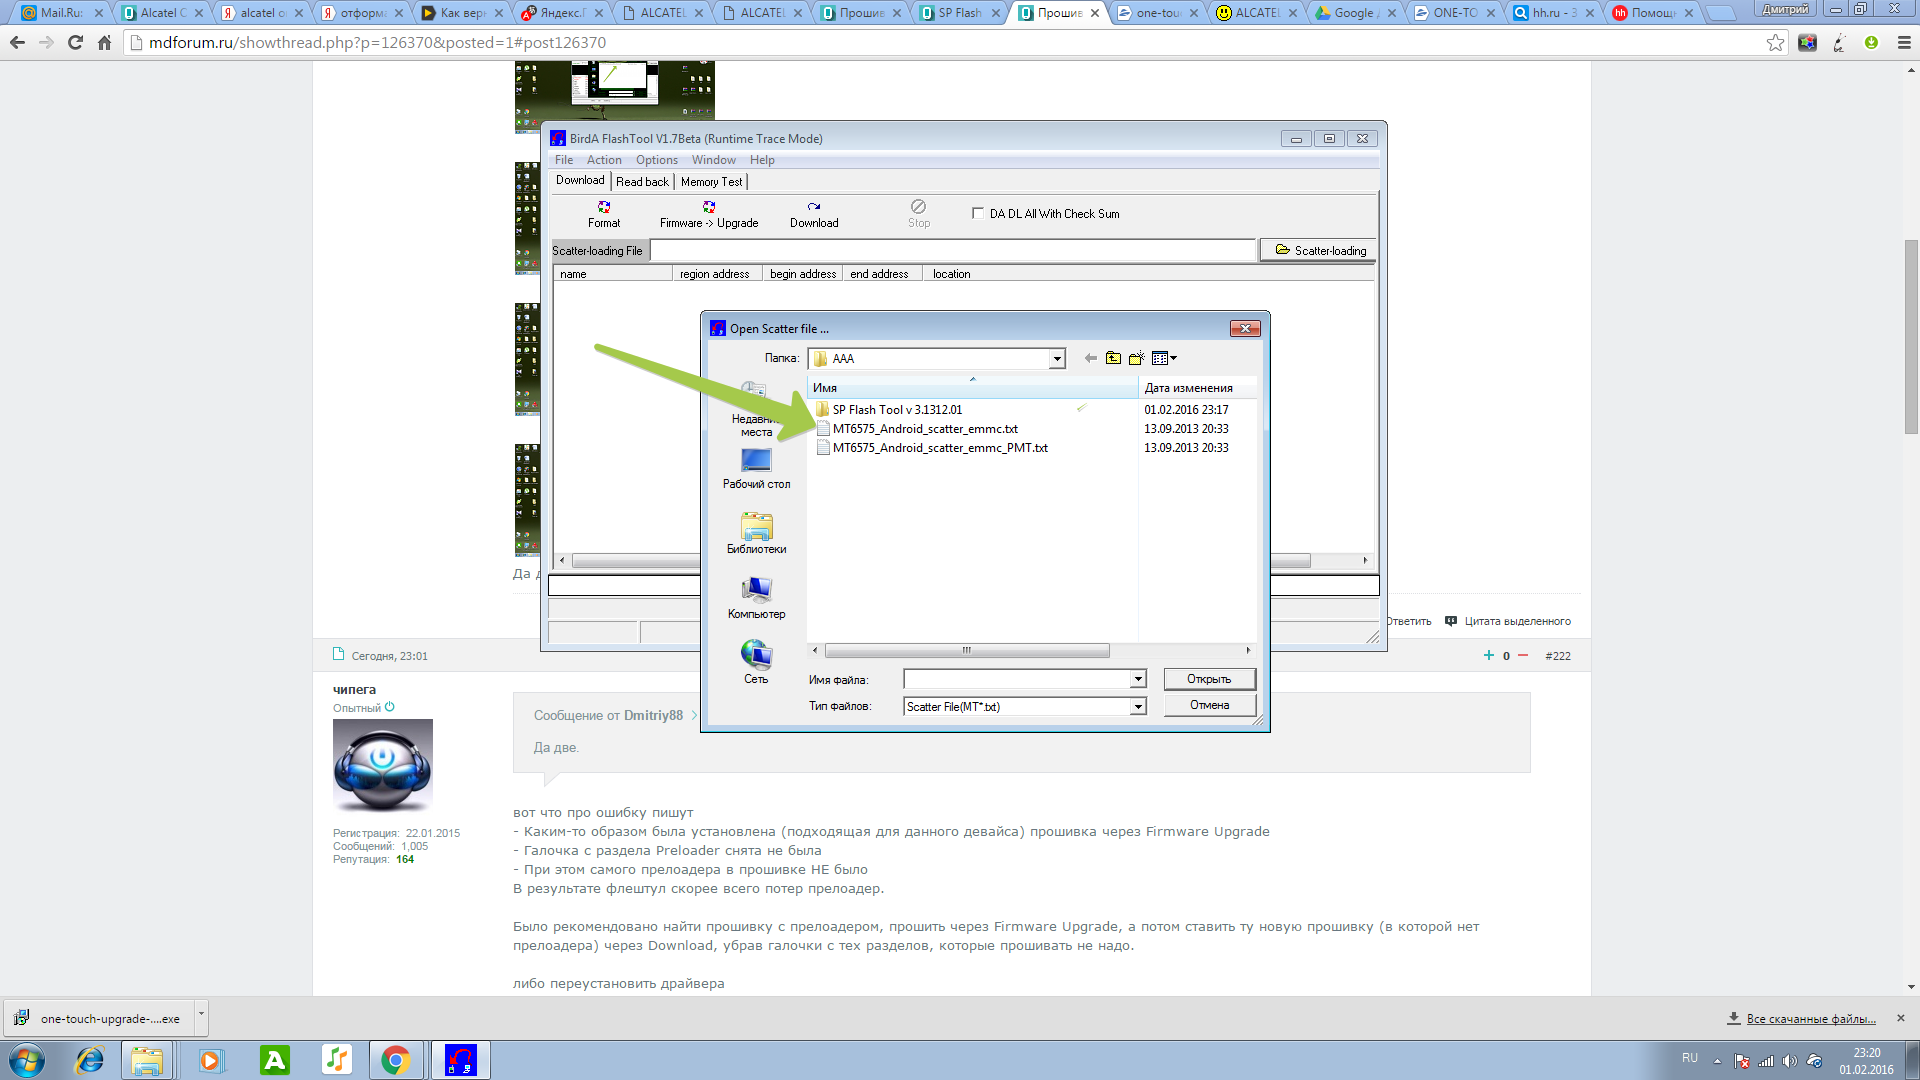Bookmark this page with star icon
Image resolution: width=1920 pixels, height=1080 pixels.
click(1775, 43)
